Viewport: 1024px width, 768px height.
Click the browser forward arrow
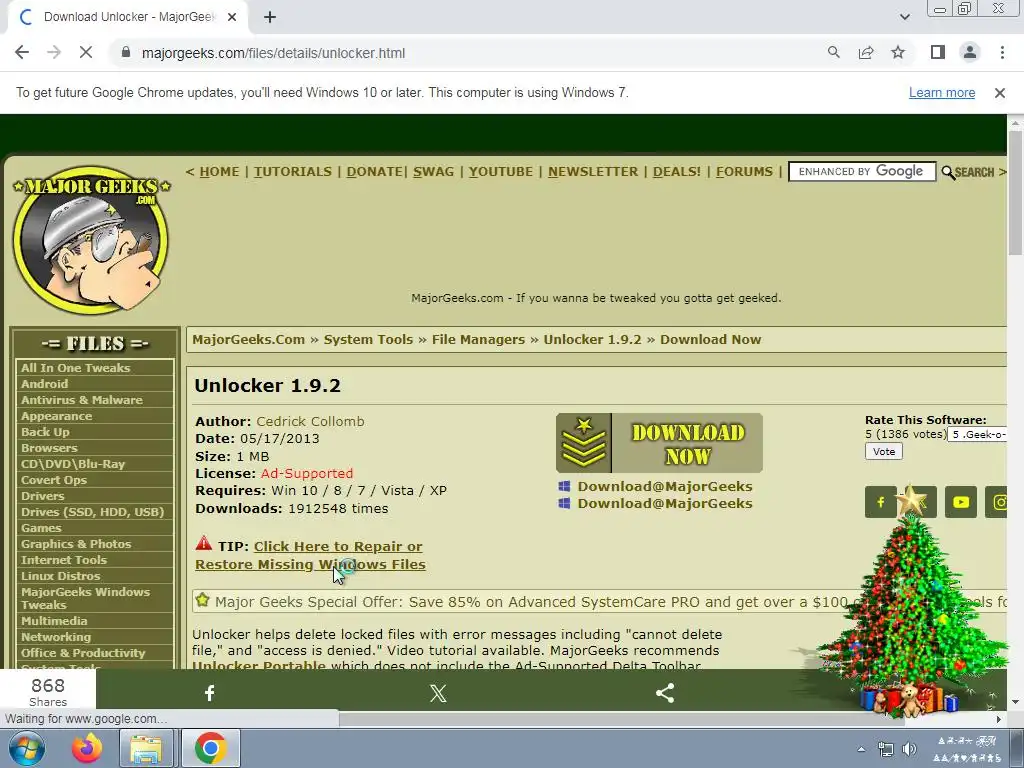(54, 53)
